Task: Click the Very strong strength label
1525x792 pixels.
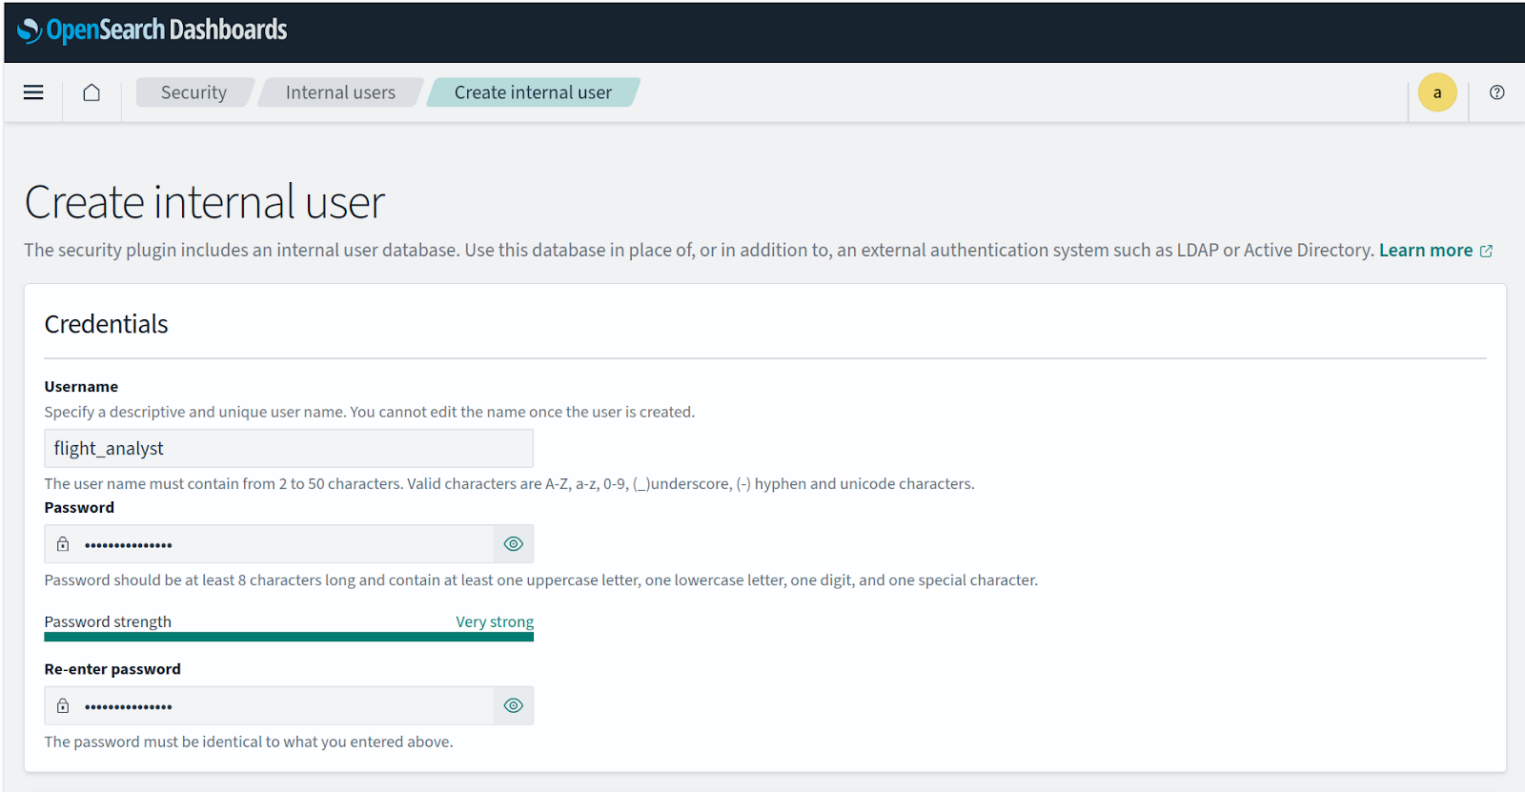Action: point(494,621)
